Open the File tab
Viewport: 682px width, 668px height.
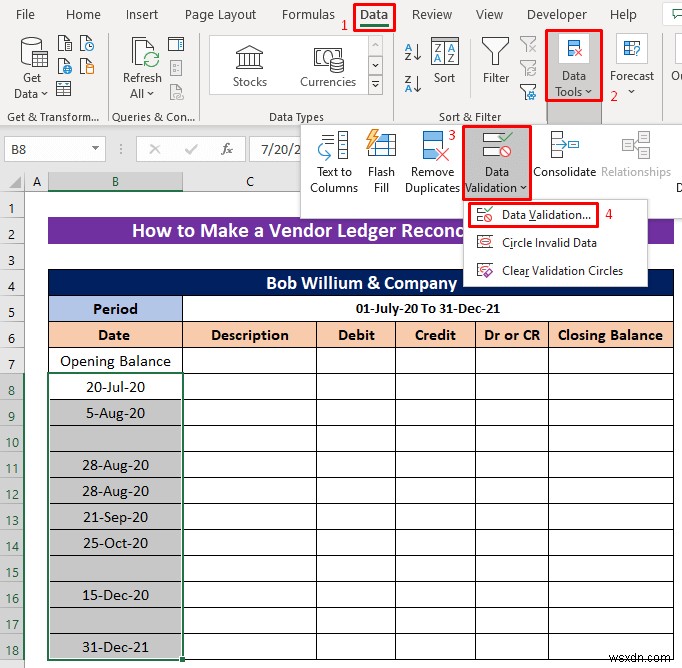tap(25, 14)
